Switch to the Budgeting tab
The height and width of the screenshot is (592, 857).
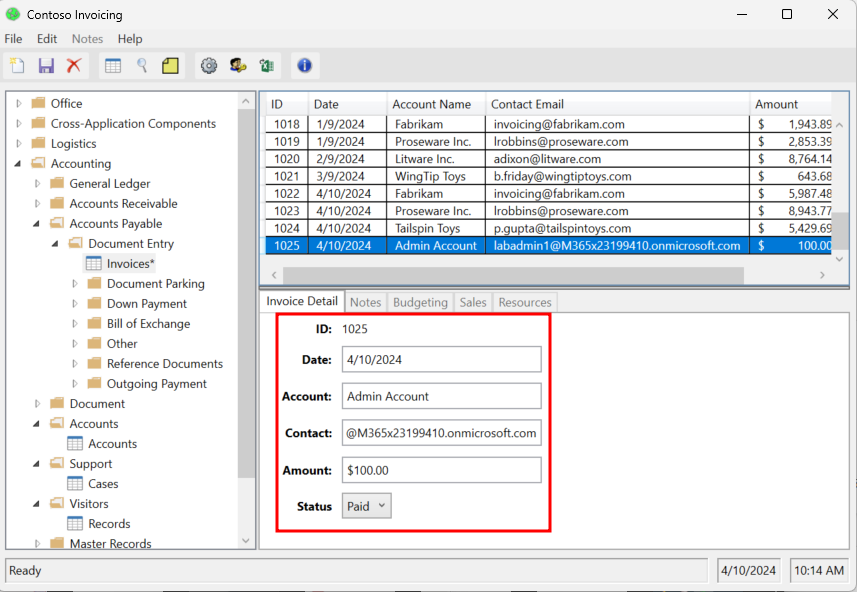(x=420, y=302)
